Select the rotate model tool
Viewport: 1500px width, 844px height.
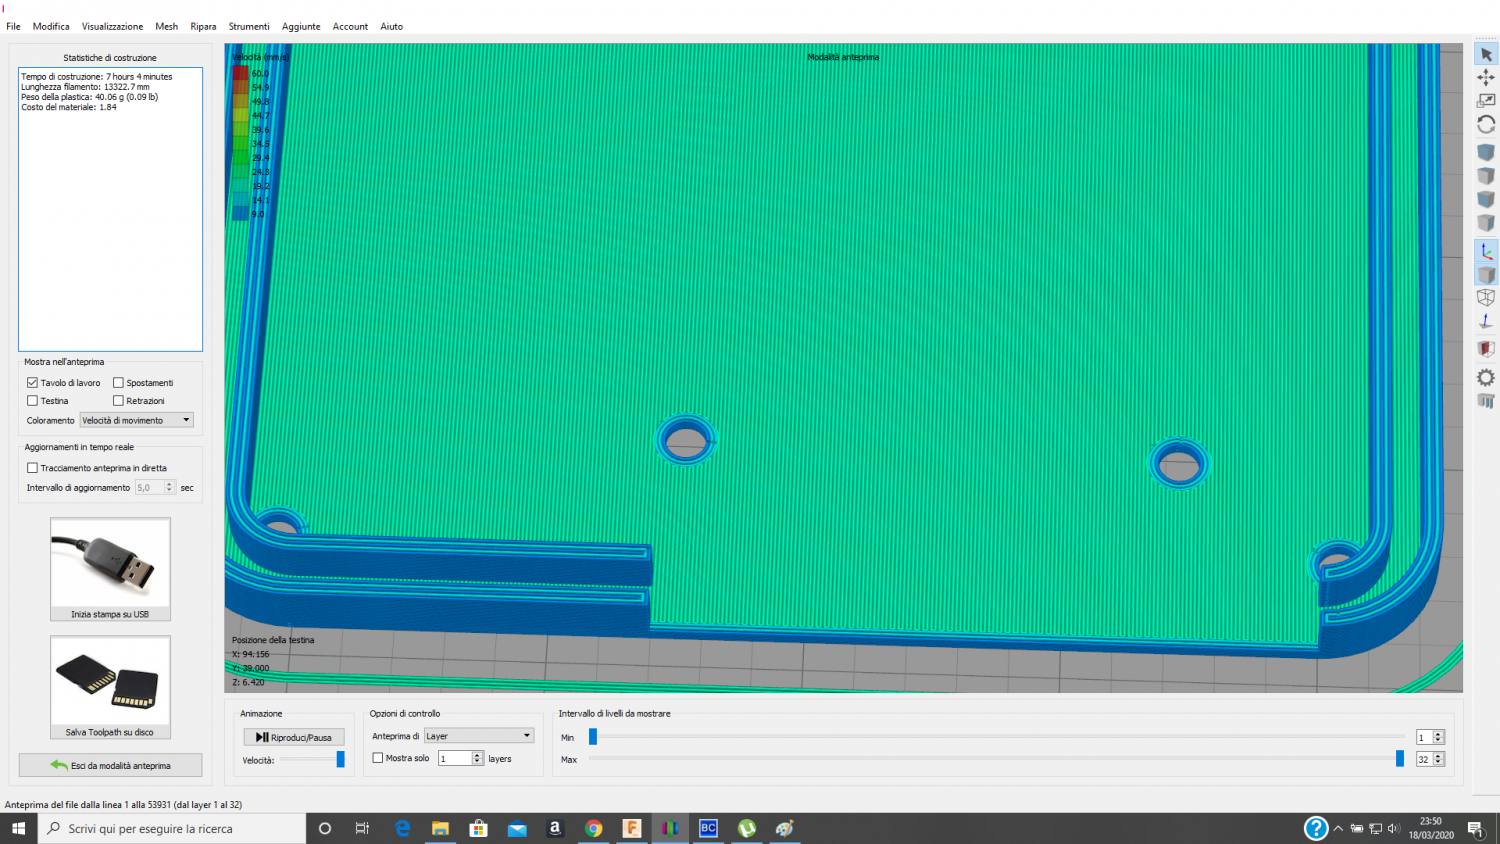[x=1486, y=125]
